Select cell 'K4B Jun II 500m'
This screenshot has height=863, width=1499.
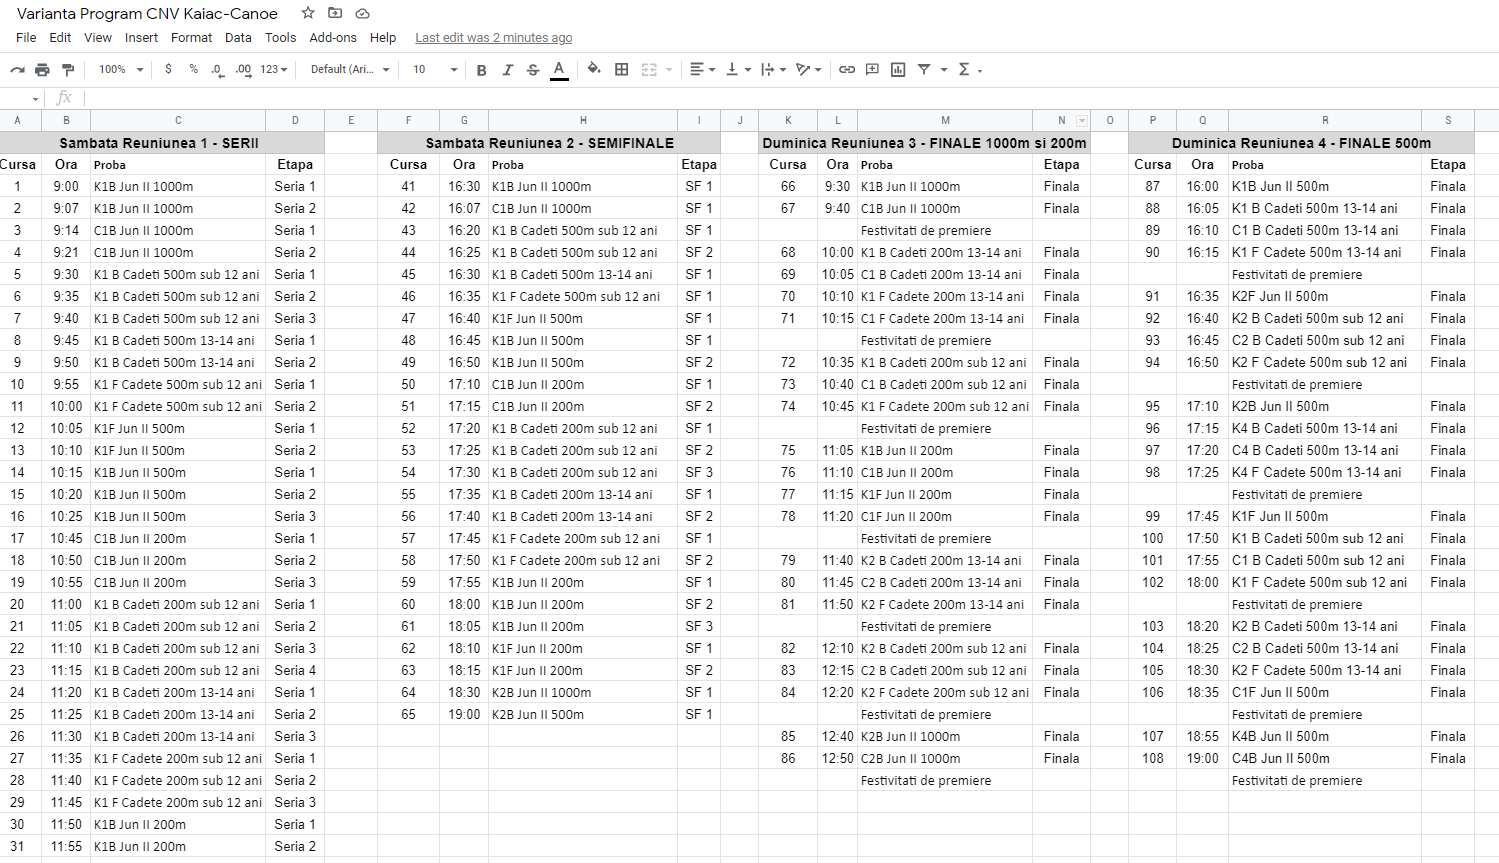point(1325,736)
